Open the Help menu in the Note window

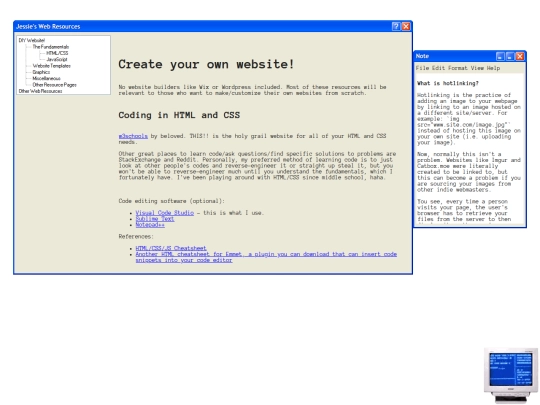[493, 68]
